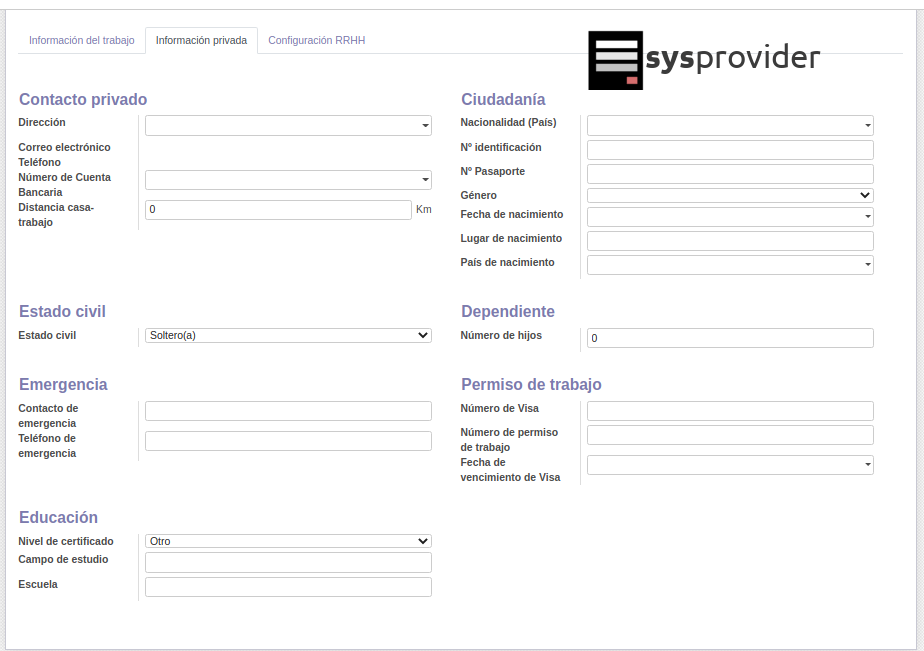Go to Configuración RRHH tab

pyautogui.click(x=316, y=41)
